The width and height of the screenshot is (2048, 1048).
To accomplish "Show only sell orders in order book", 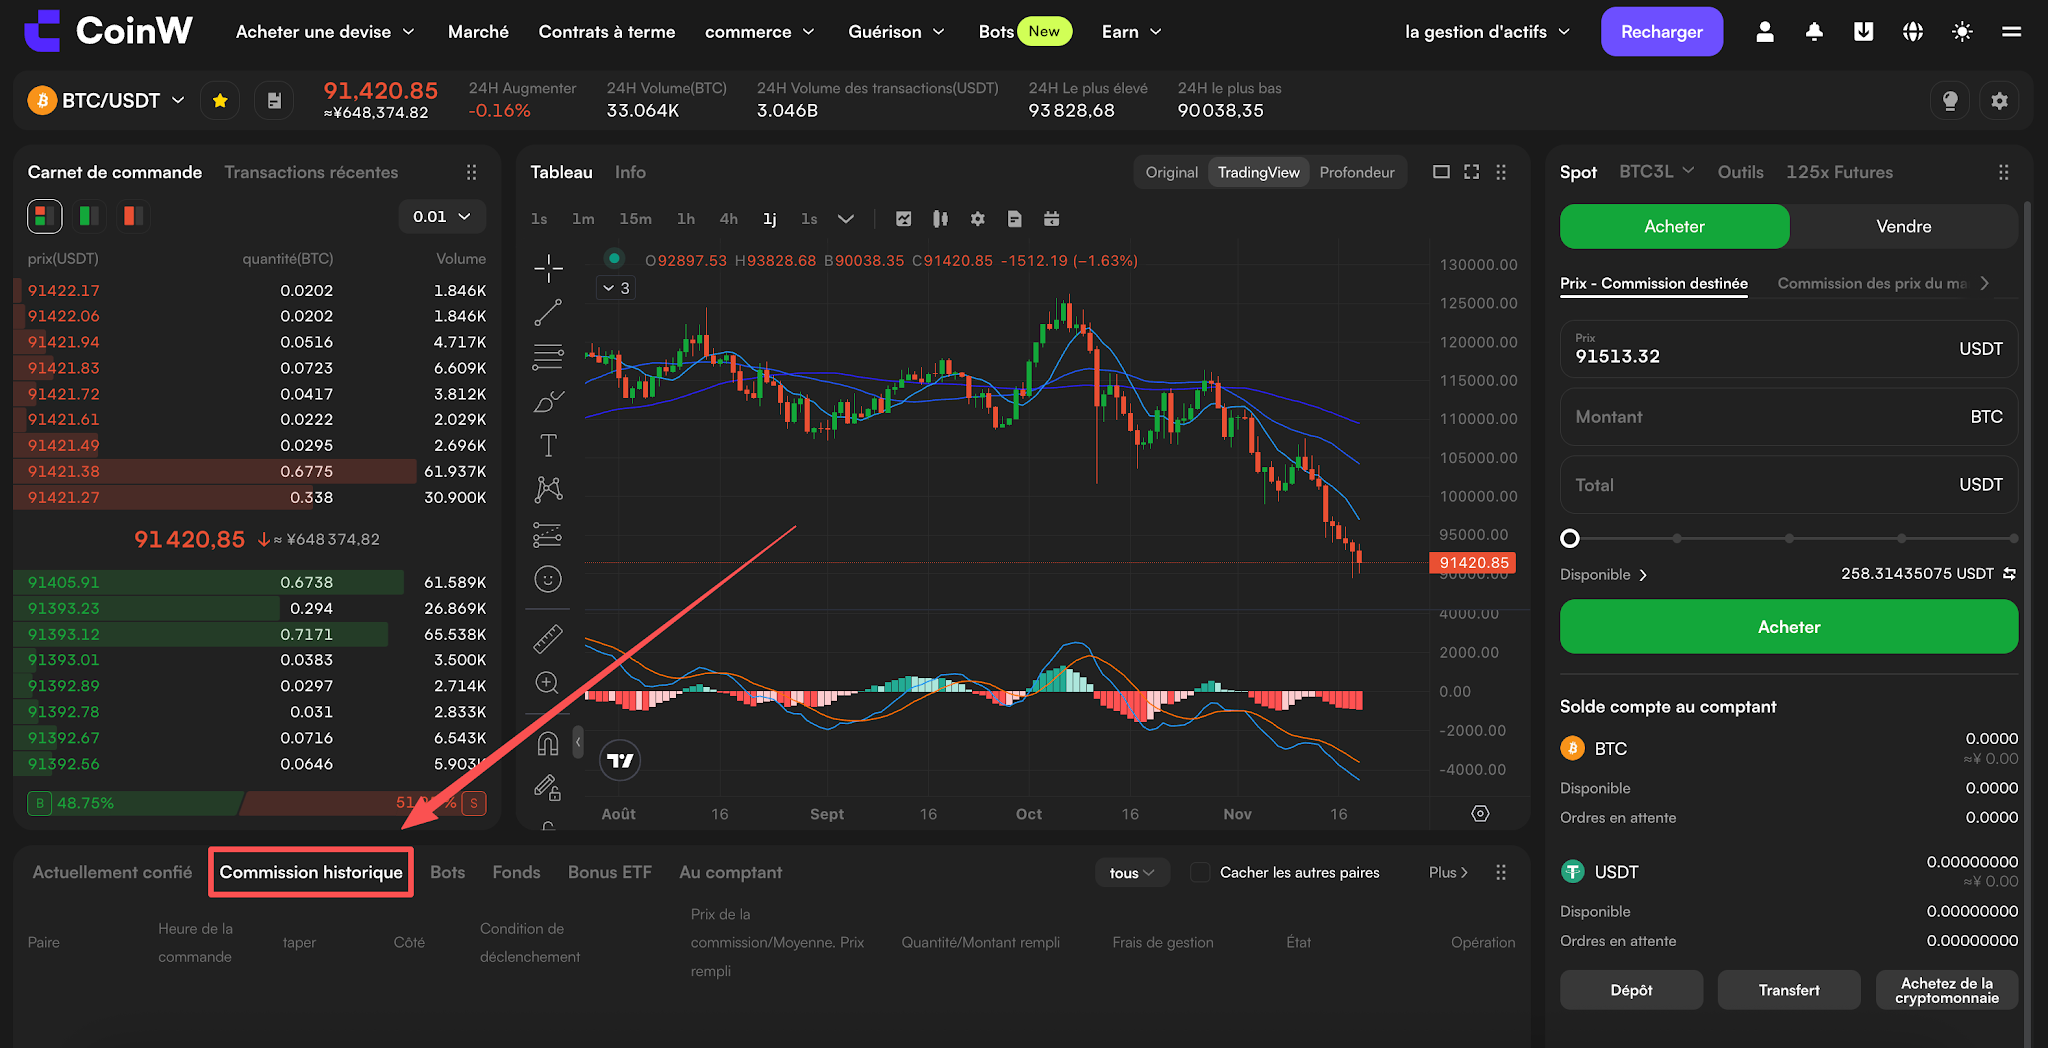I will 132,216.
